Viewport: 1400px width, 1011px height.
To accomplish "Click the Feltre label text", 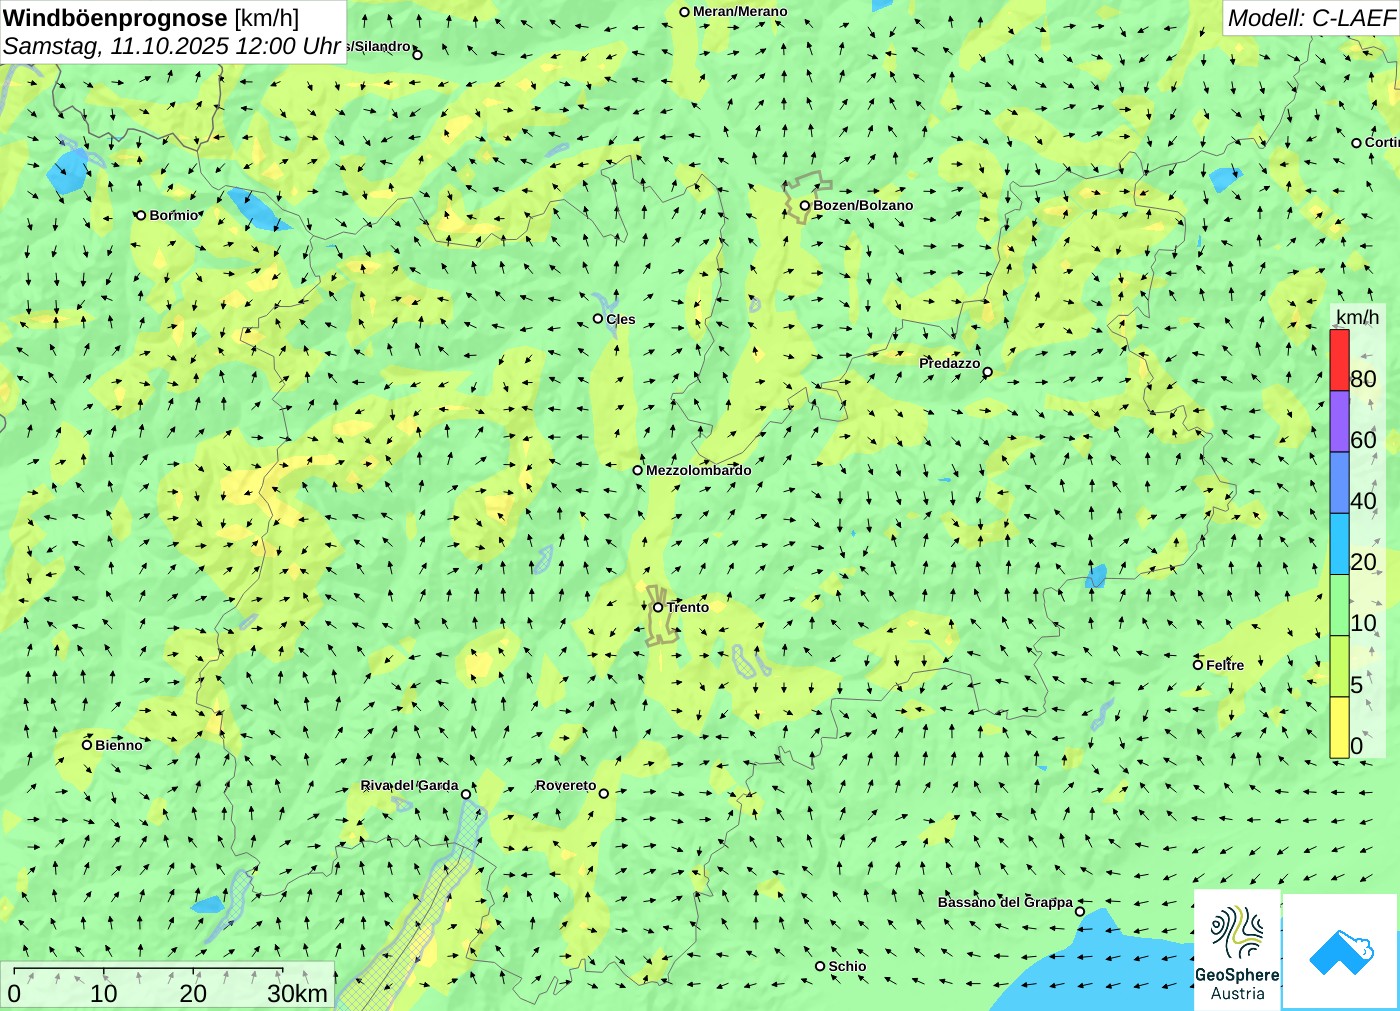I will 1225,665.
